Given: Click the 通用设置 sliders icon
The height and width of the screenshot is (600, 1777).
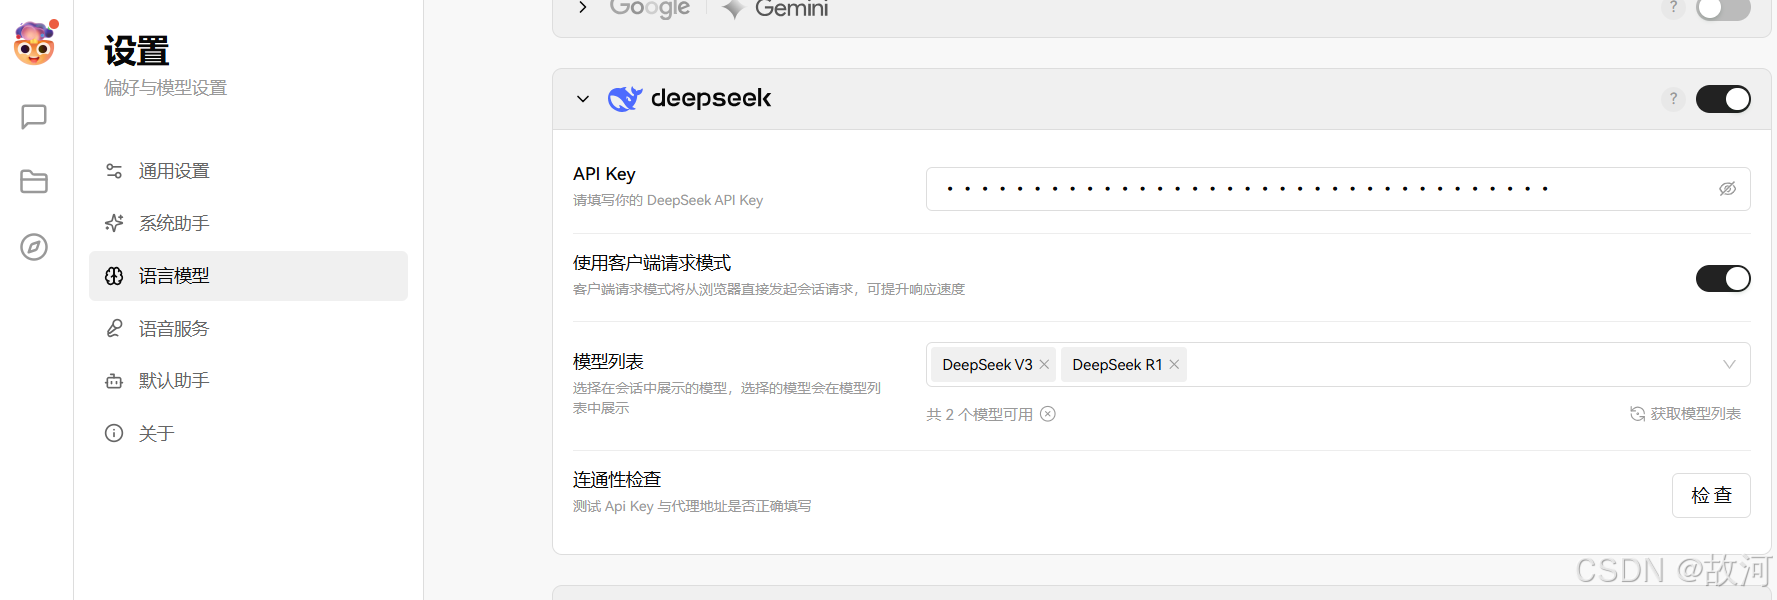Looking at the screenshot, I should tap(114, 171).
